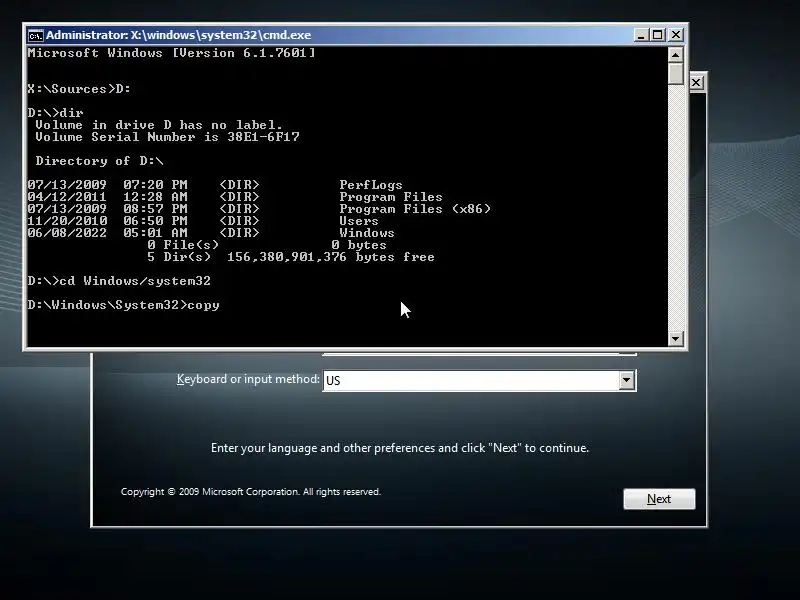The width and height of the screenshot is (800, 600).
Task: Click the 'D:\>dir' command line
Action: [55, 113]
